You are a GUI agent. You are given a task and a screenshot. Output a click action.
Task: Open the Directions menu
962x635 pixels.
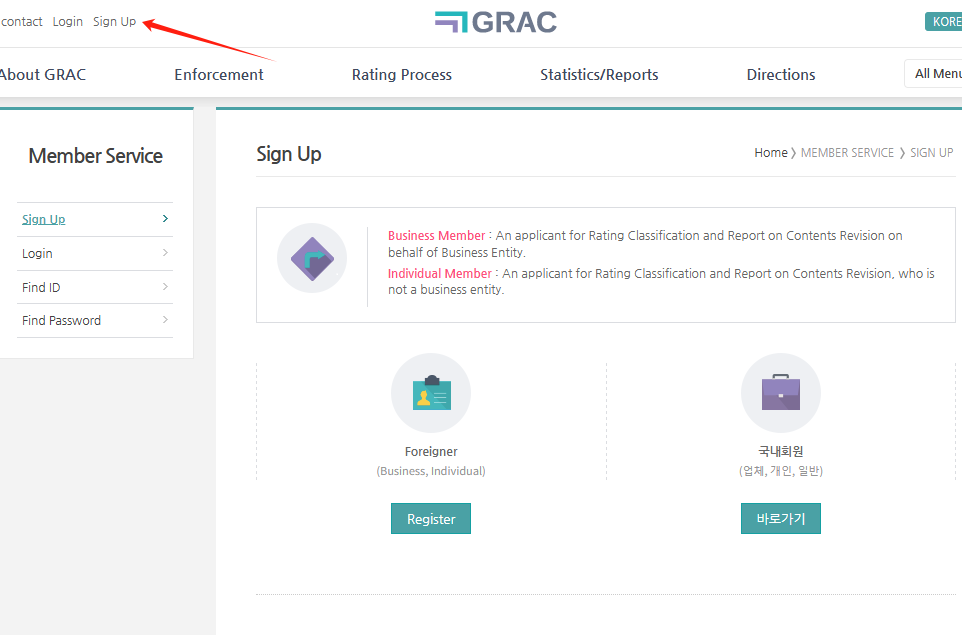pyautogui.click(x=781, y=75)
